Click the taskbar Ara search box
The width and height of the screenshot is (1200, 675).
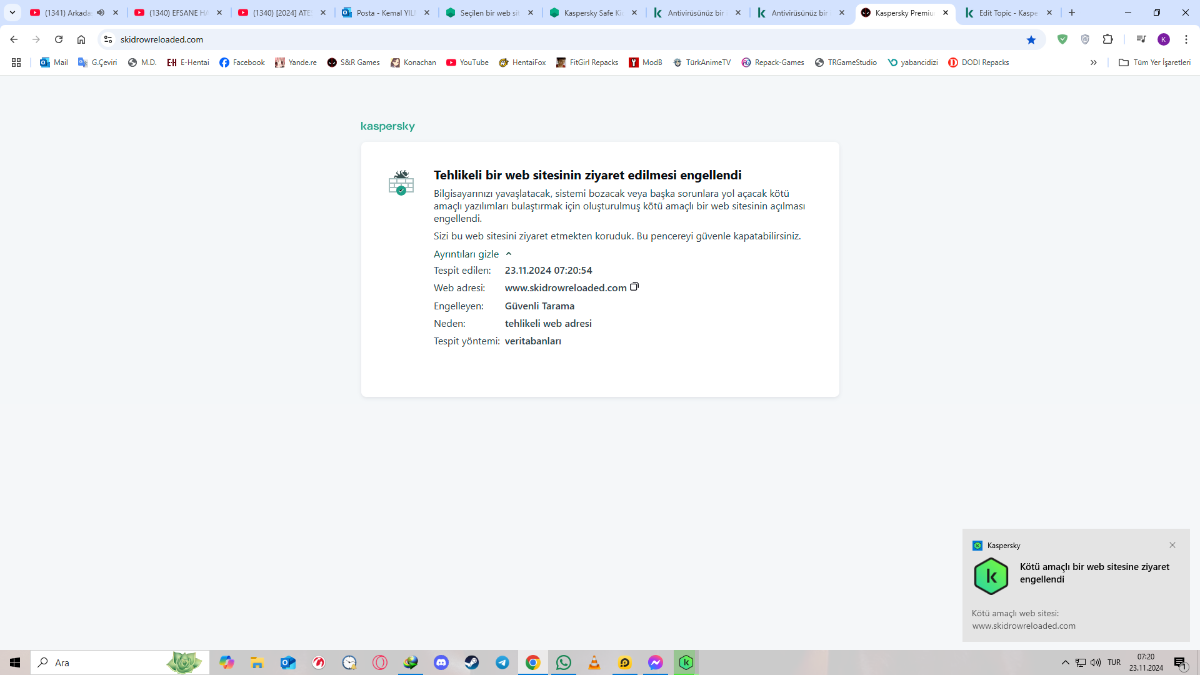coord(120,662)
